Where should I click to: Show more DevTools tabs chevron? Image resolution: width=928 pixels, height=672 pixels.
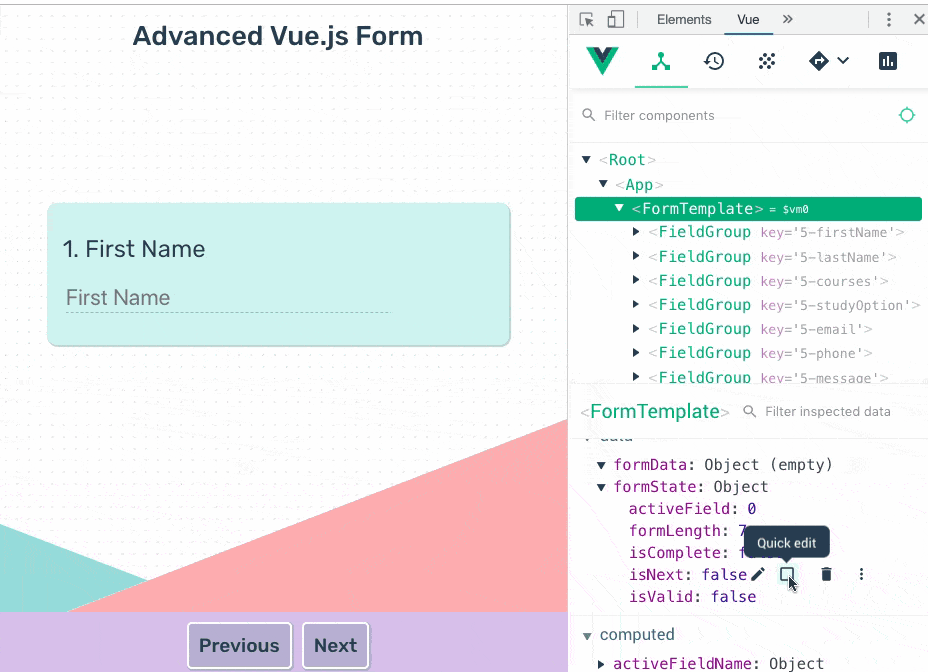(787, 19)
